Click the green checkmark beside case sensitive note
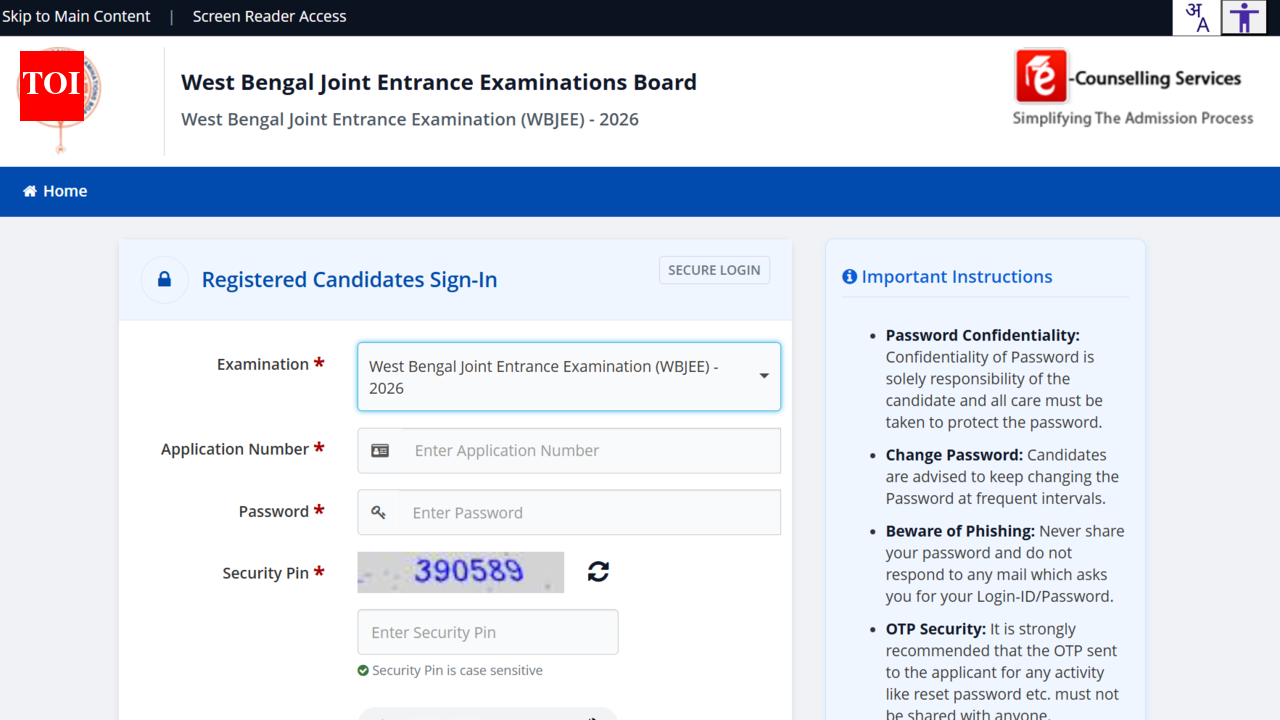1280x720 pixels. click(x=362, y=670)
